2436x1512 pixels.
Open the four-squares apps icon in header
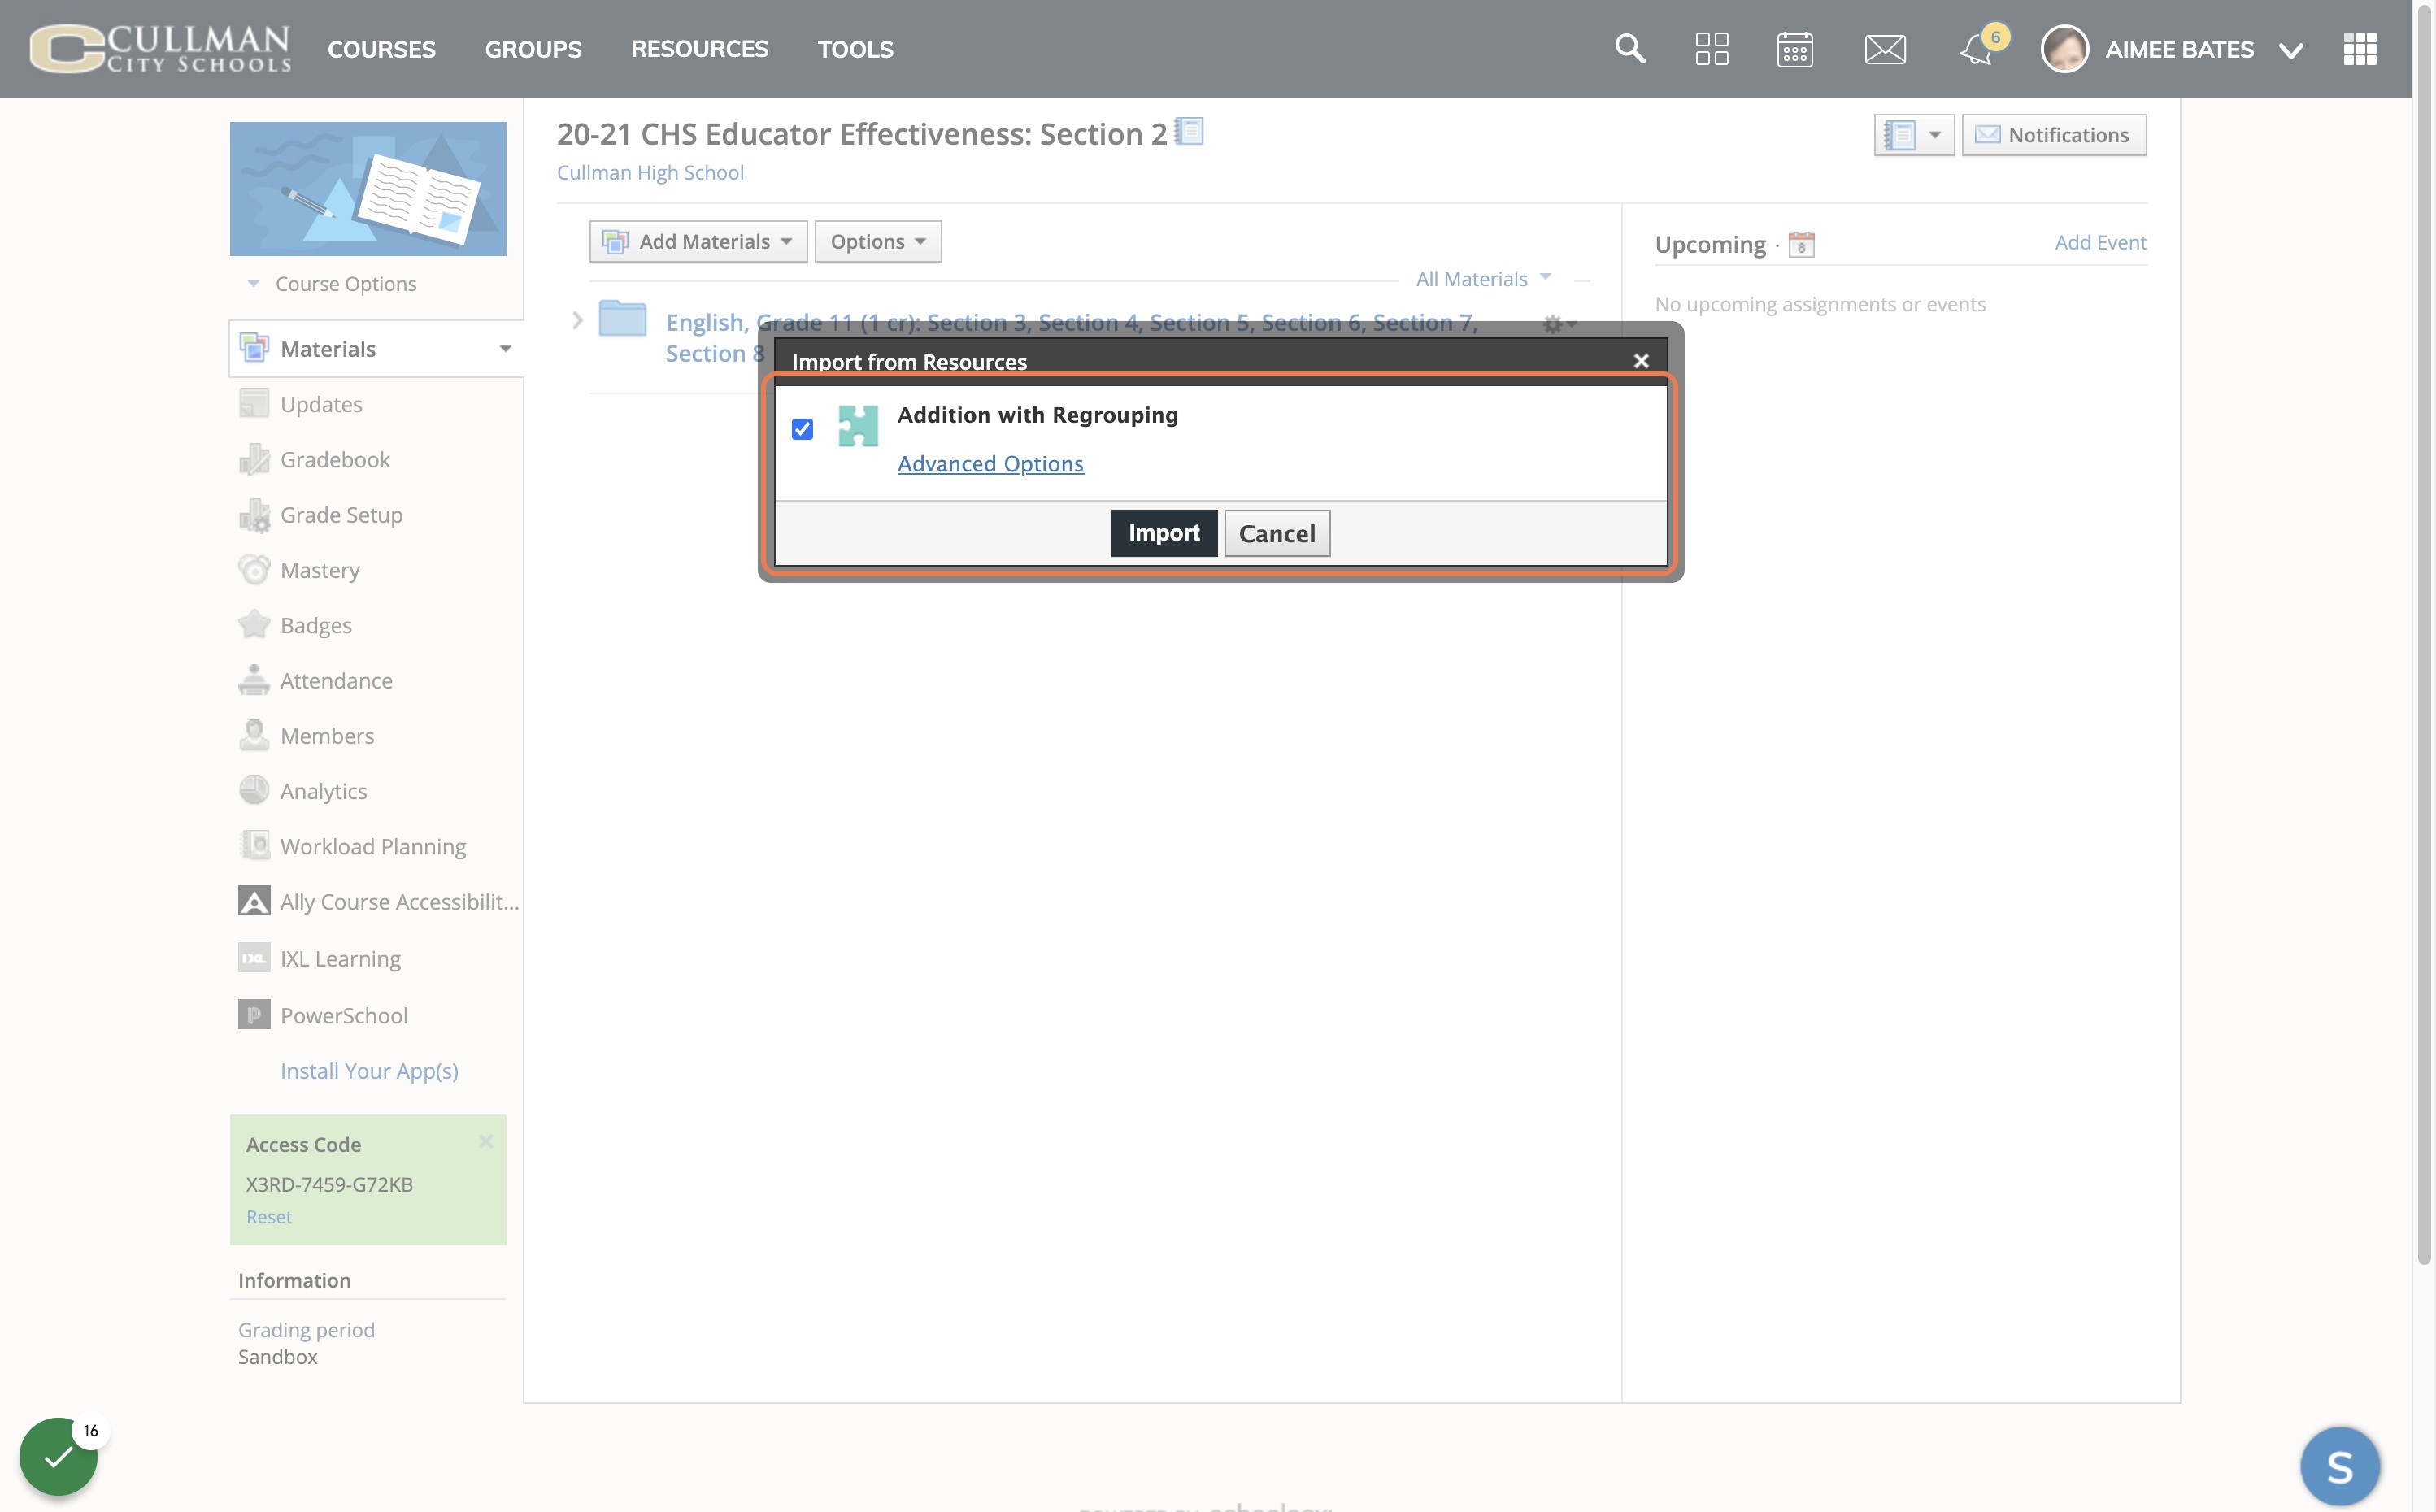[x=1712, y=49]
